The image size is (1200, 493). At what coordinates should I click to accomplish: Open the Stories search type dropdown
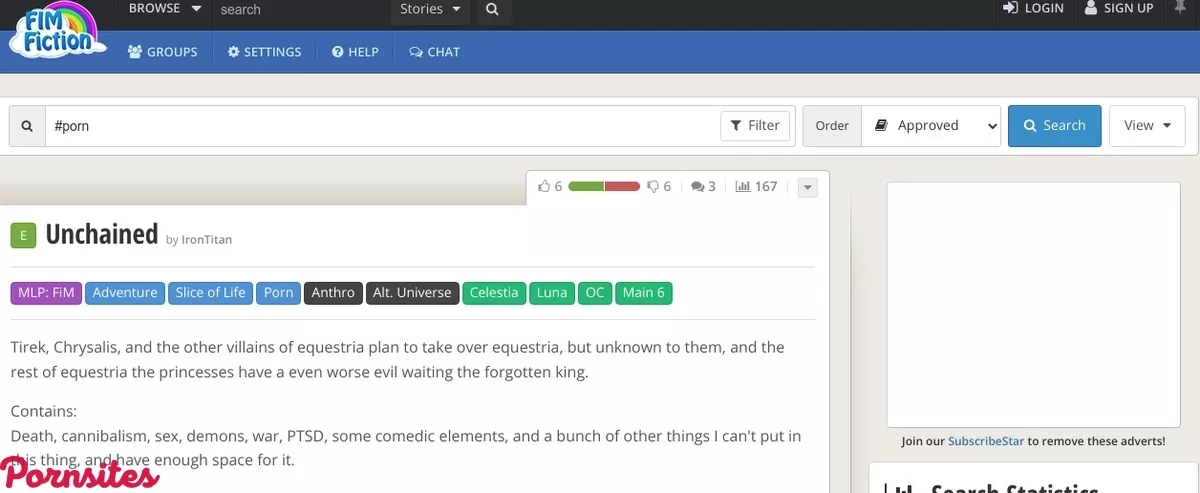431,9
